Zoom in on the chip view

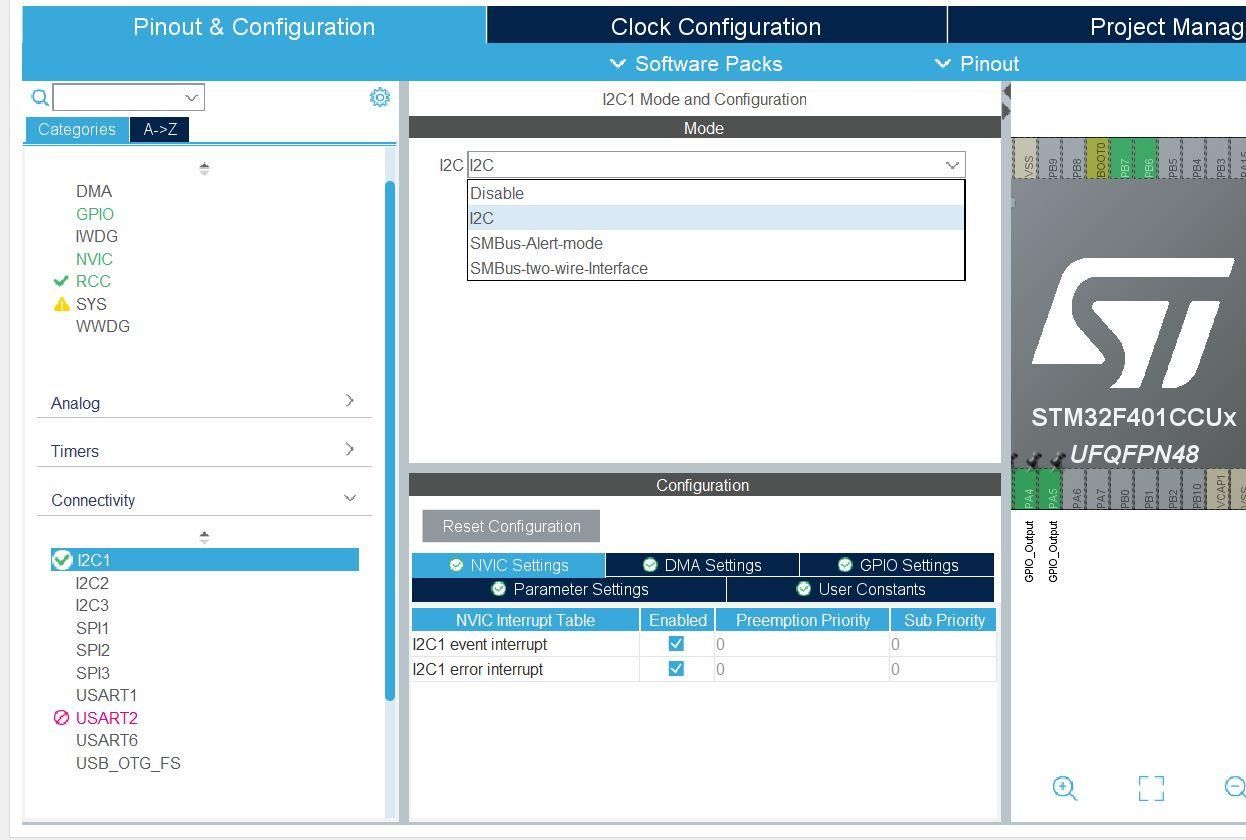point(1064,789)
